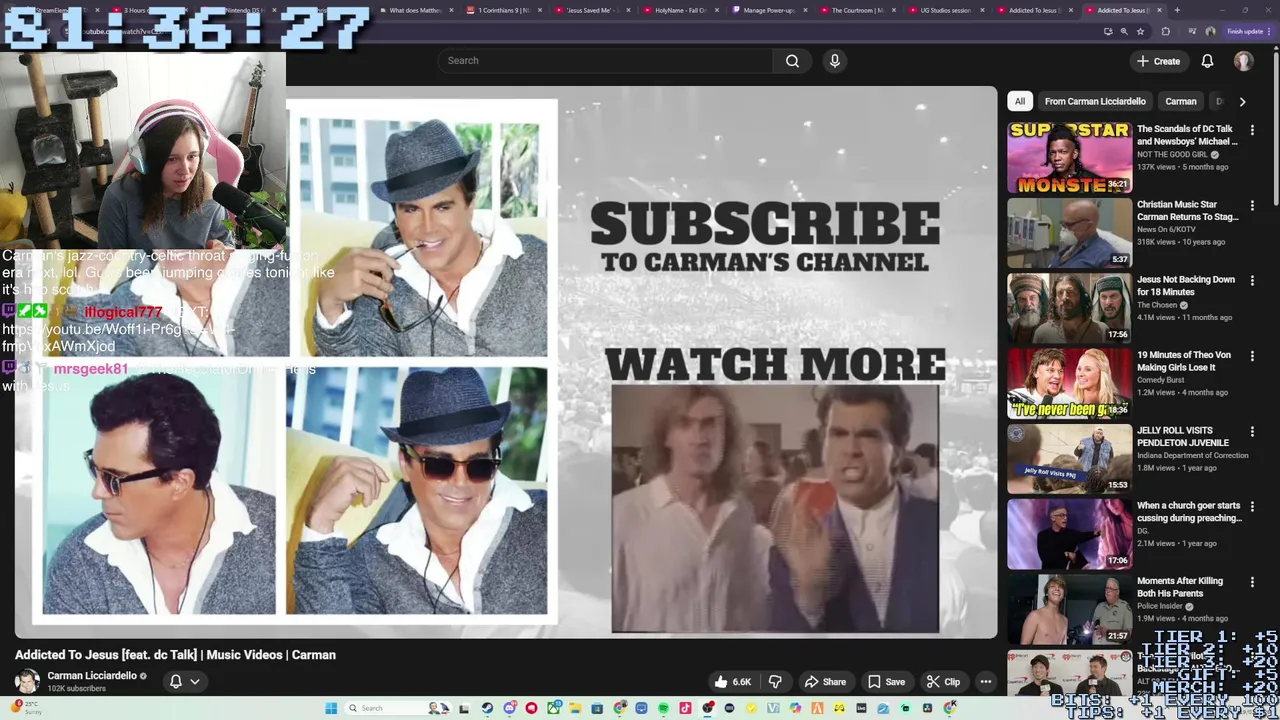1280x720 pixels.
Task: Open options for Scandals of DC Talk video
Action: pyautogui.click(x=1252, y=130)
